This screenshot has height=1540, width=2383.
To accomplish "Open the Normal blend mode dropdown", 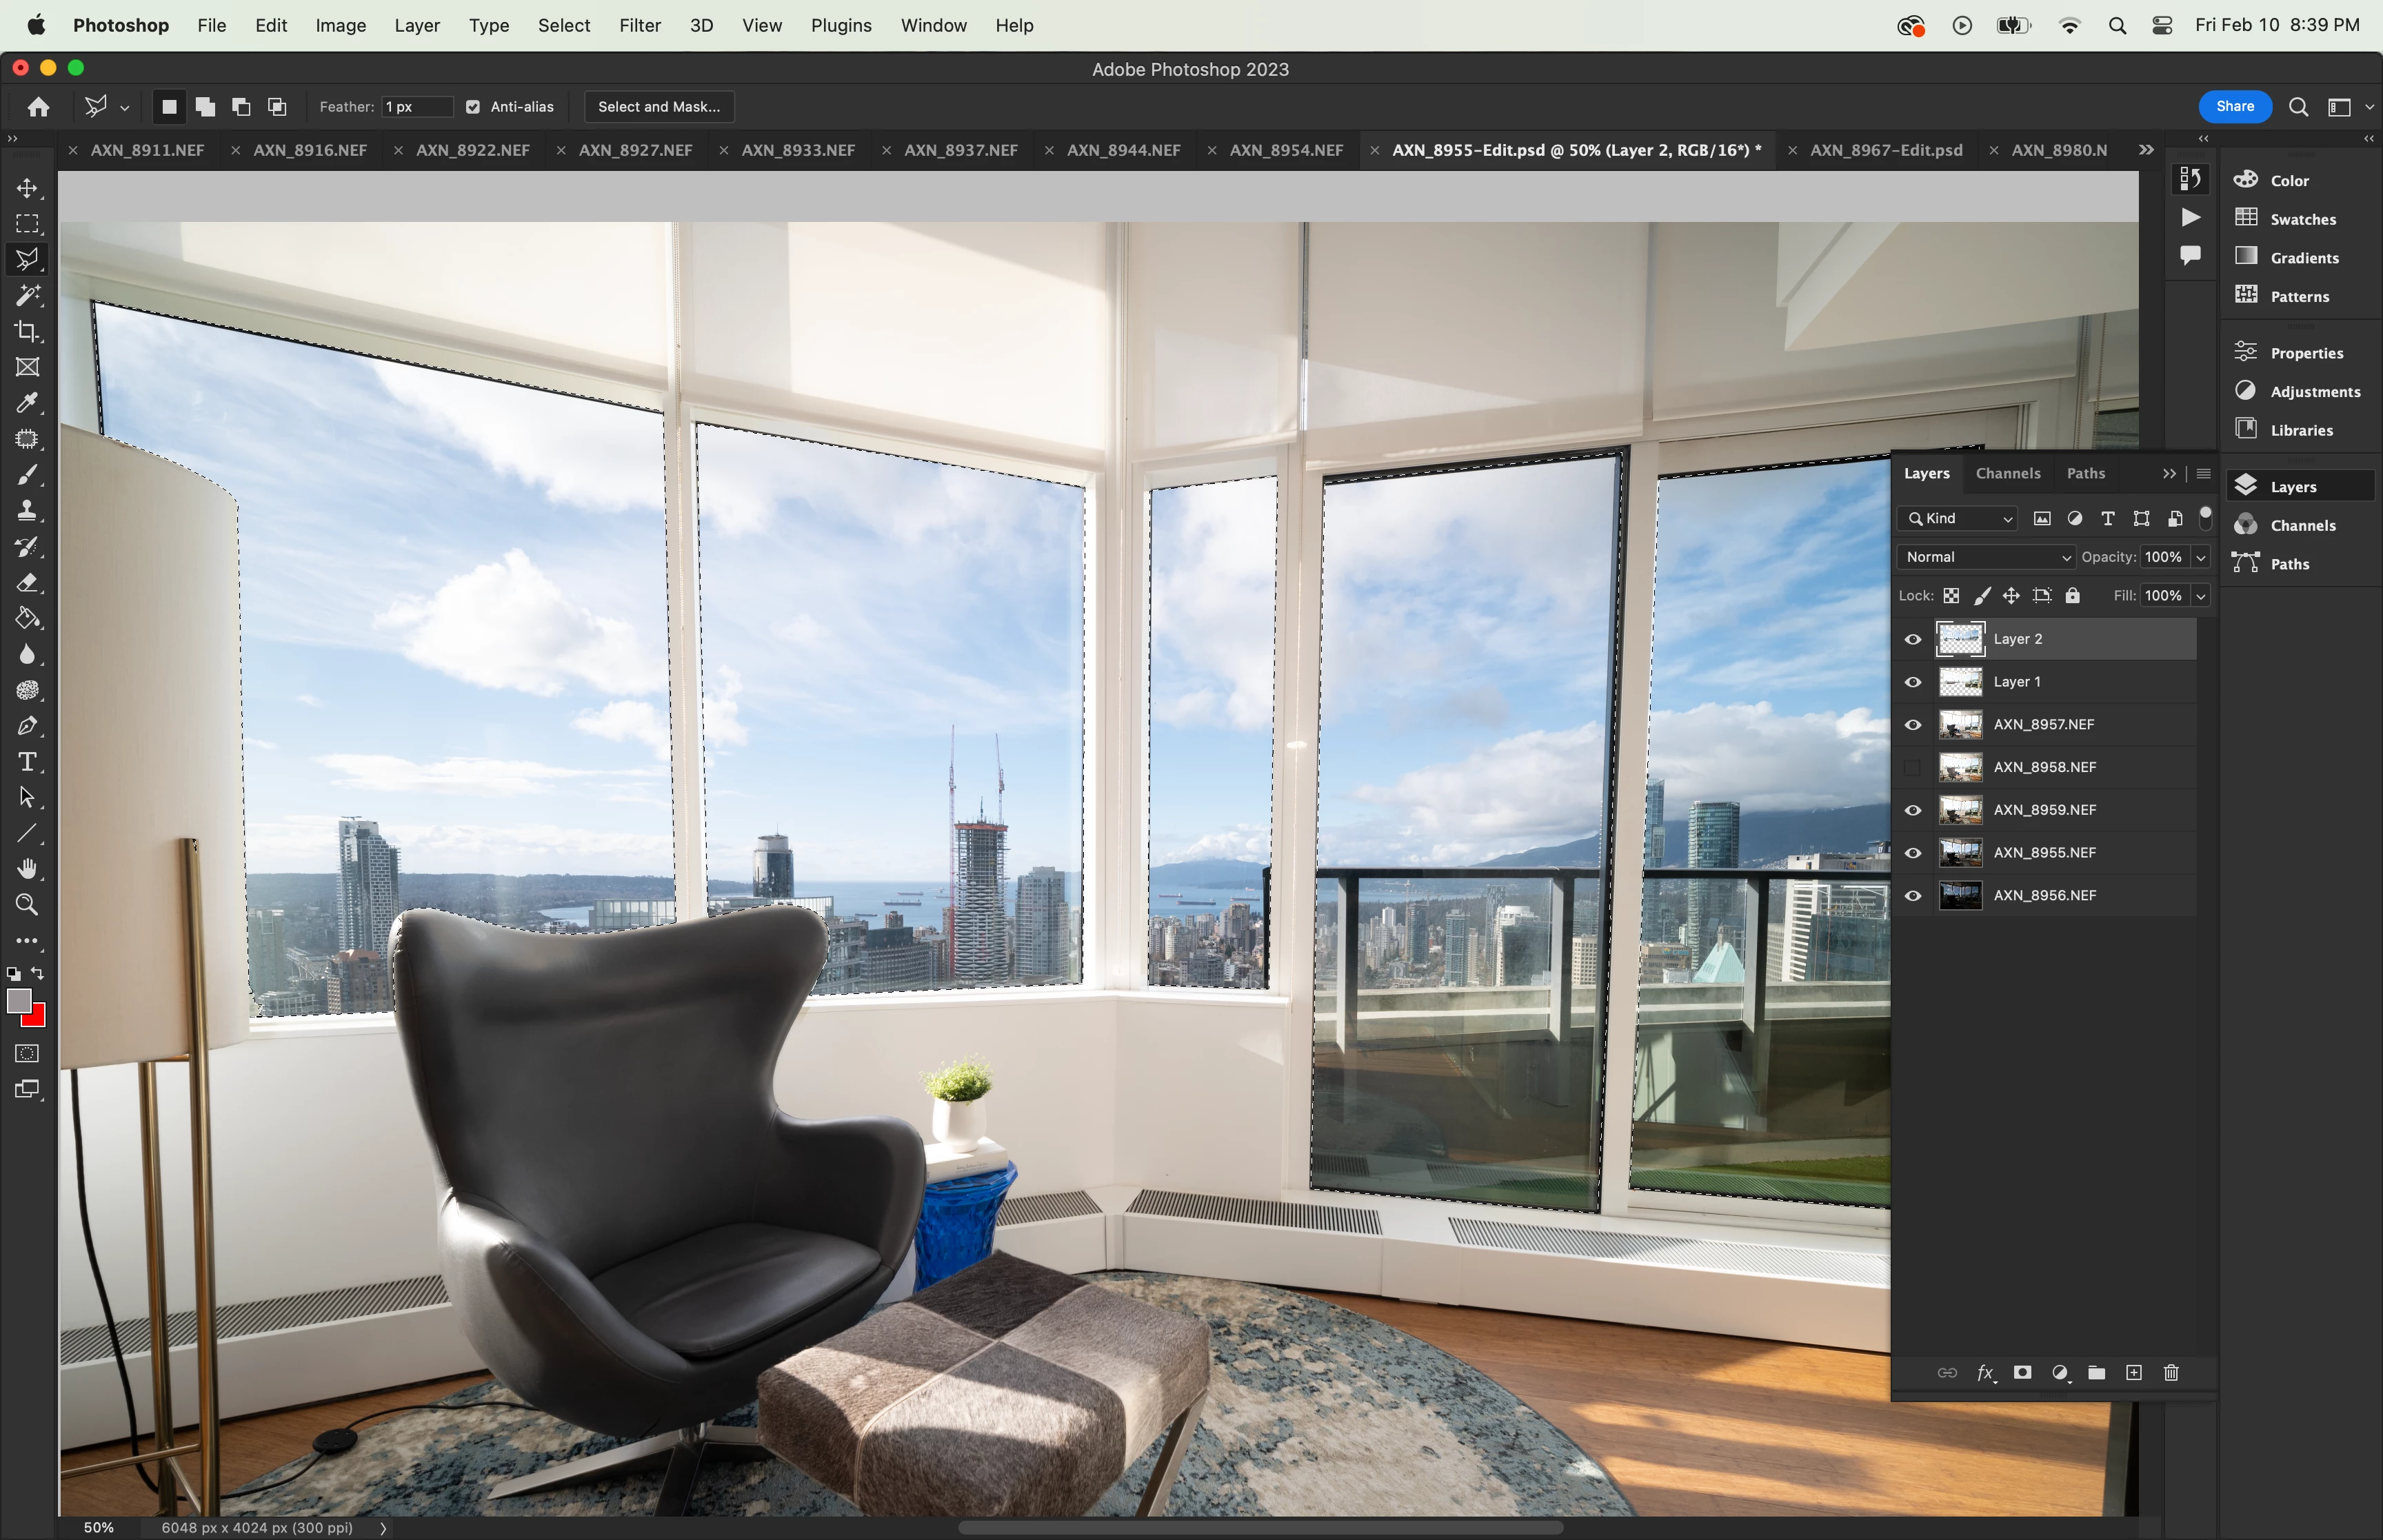I will [1986, 557].
